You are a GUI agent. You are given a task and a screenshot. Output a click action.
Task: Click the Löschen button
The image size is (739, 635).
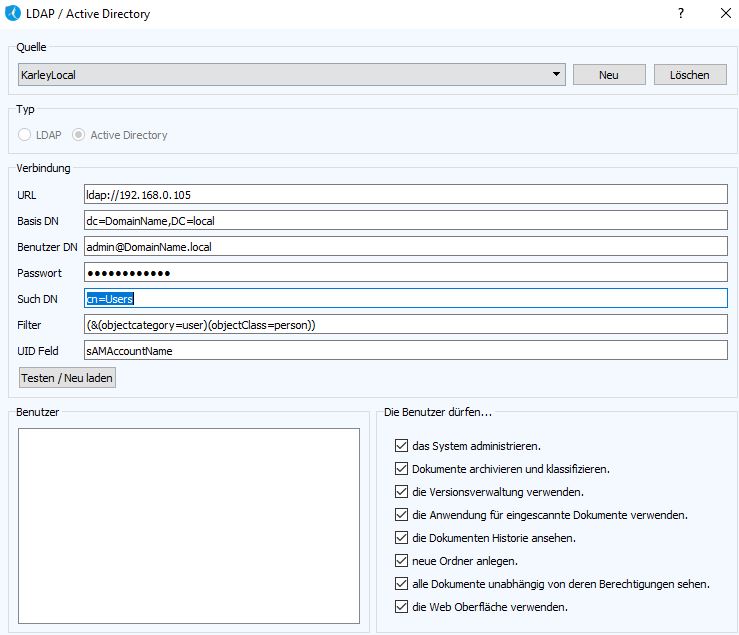pyautogui.click(x=690, y=75)
